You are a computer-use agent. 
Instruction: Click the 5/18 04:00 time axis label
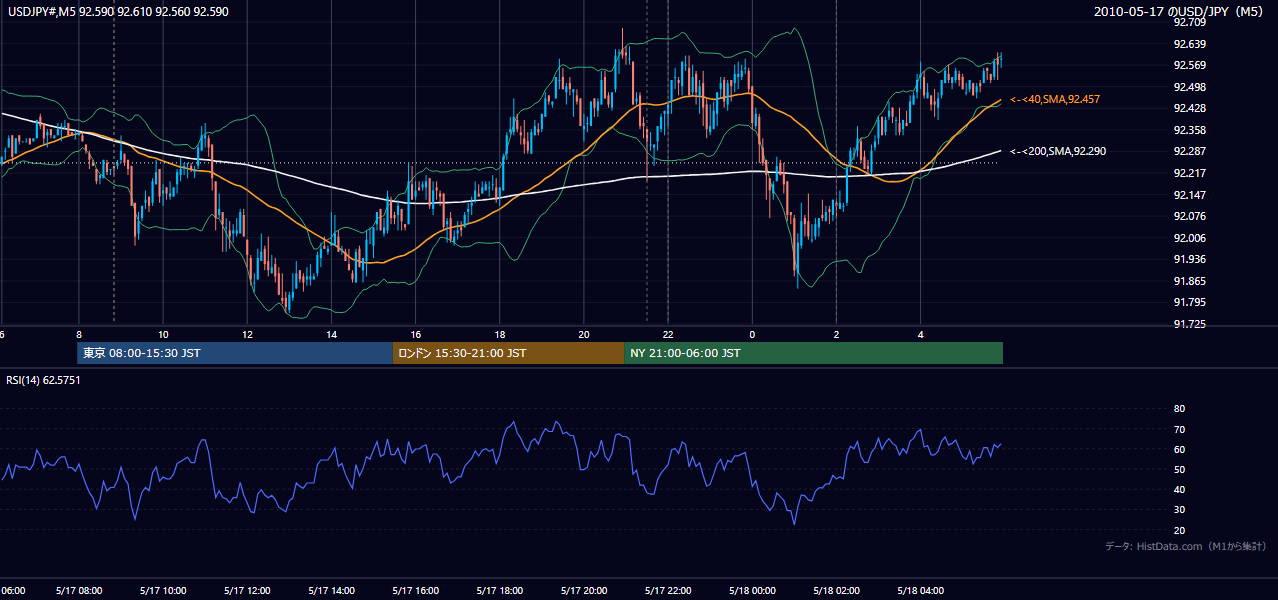coord(920,591)
